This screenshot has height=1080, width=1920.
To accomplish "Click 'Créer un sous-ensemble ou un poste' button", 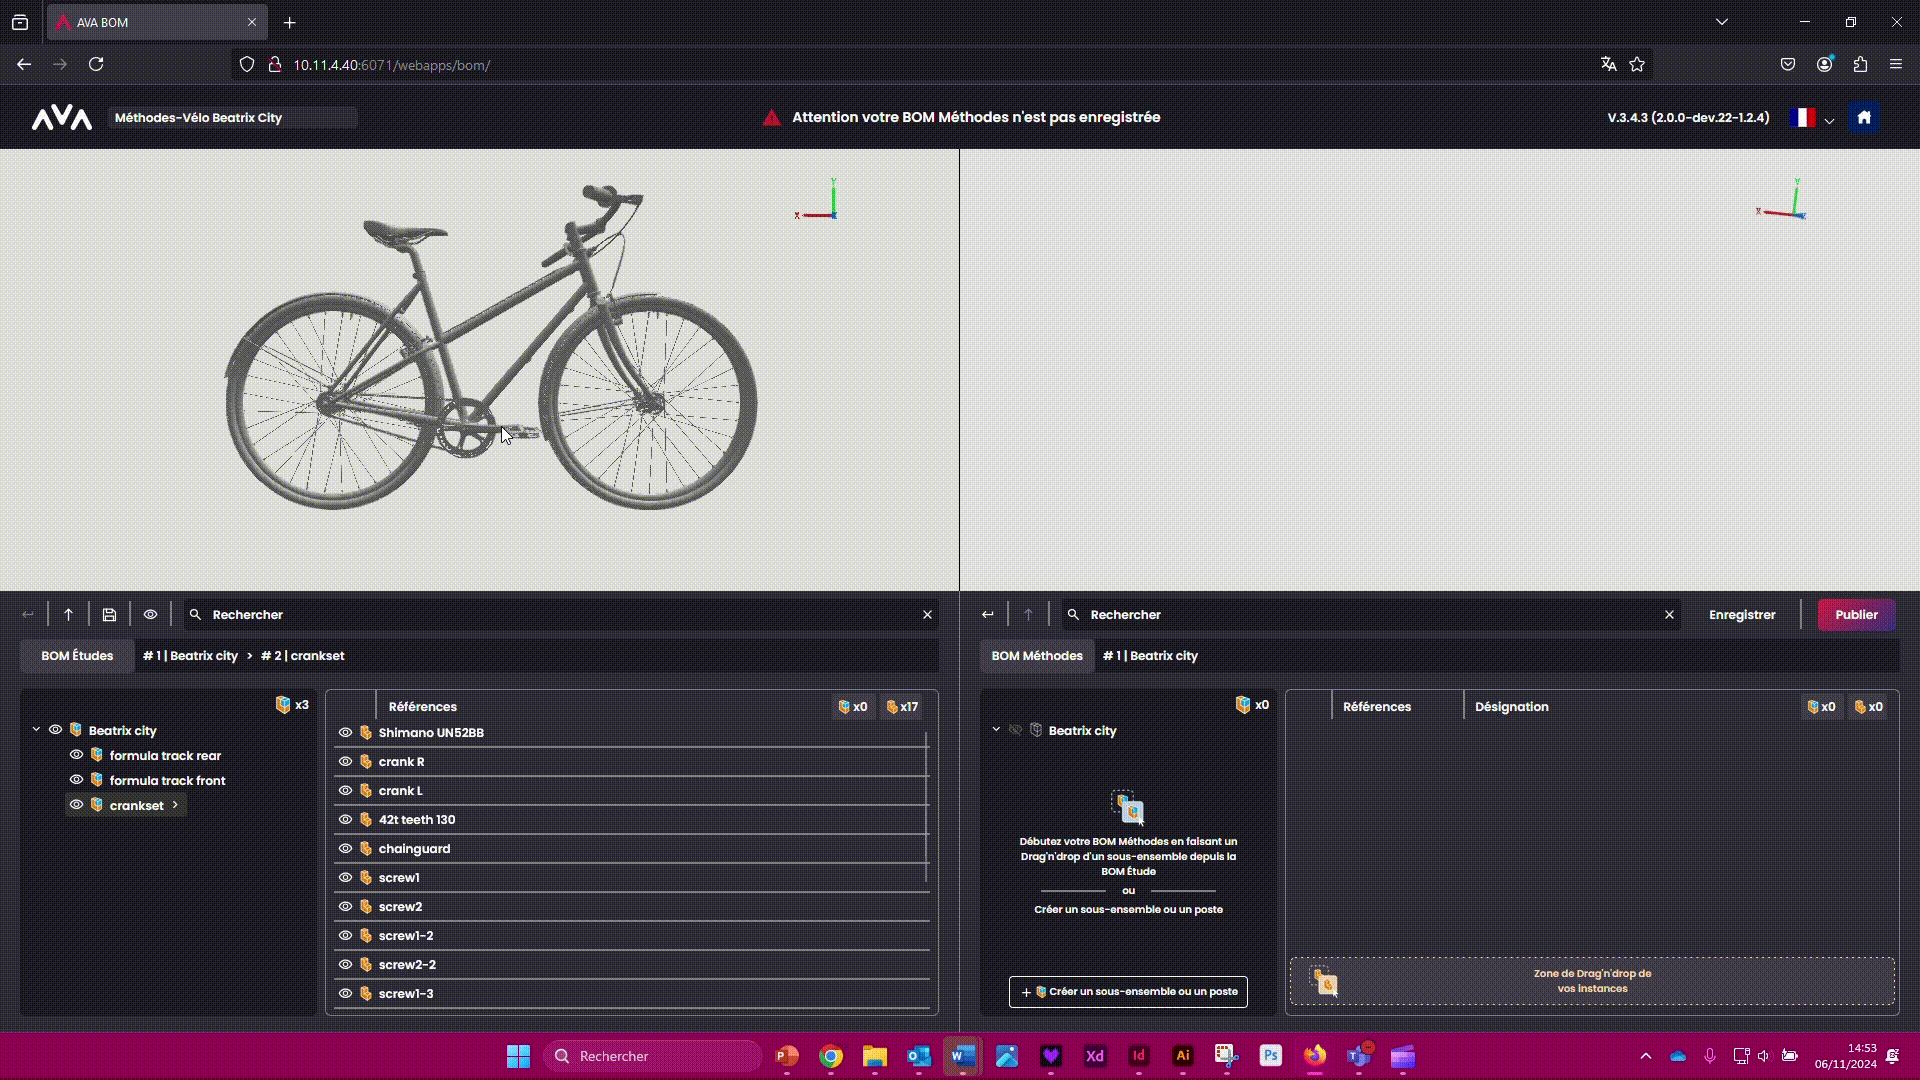I will click(1128, 992).
